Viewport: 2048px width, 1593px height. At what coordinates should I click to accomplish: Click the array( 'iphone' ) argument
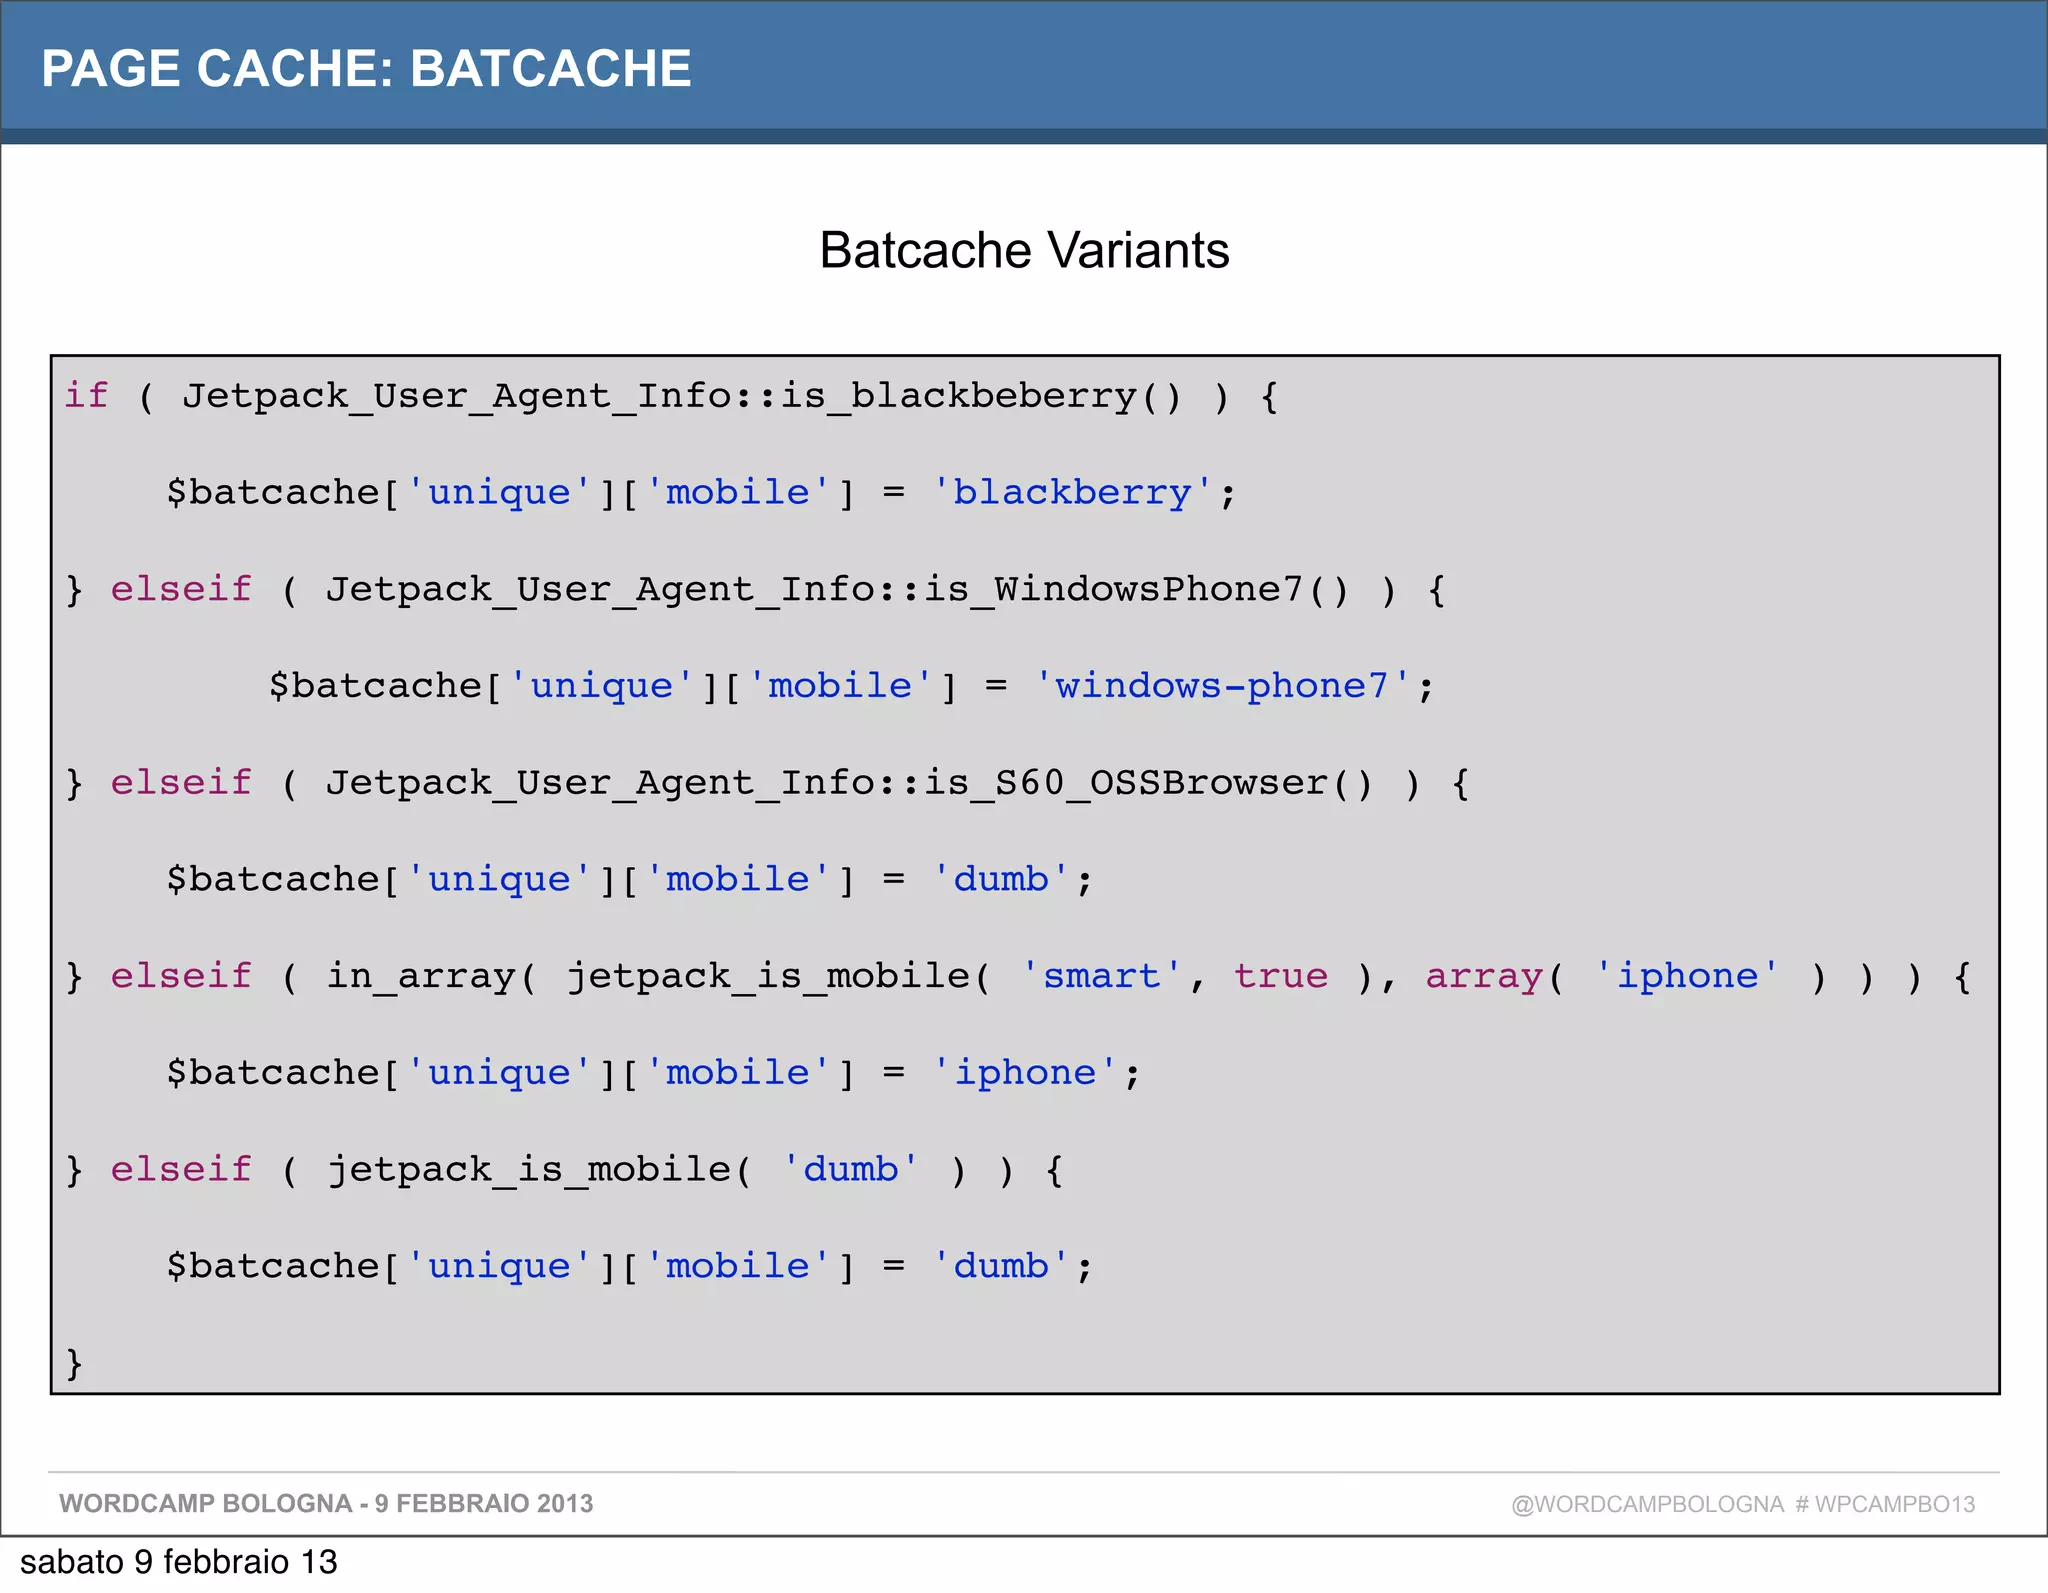pos(1626,976)
